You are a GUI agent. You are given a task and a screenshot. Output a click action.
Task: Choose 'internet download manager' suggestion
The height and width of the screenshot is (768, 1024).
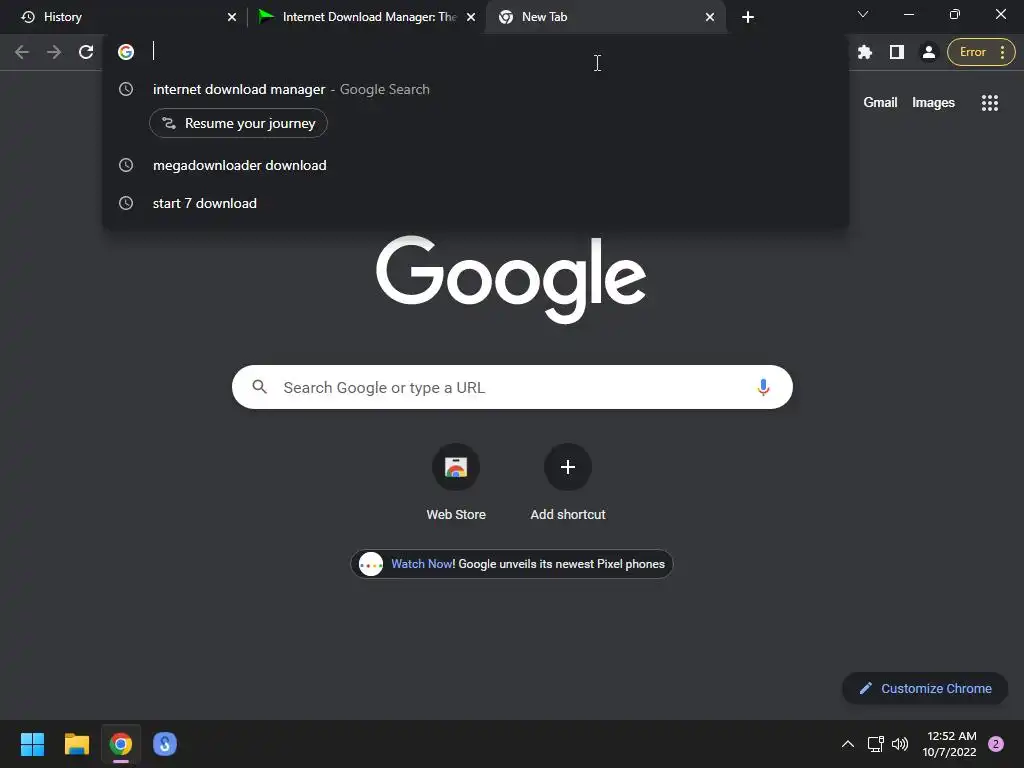tap(475, 89)
